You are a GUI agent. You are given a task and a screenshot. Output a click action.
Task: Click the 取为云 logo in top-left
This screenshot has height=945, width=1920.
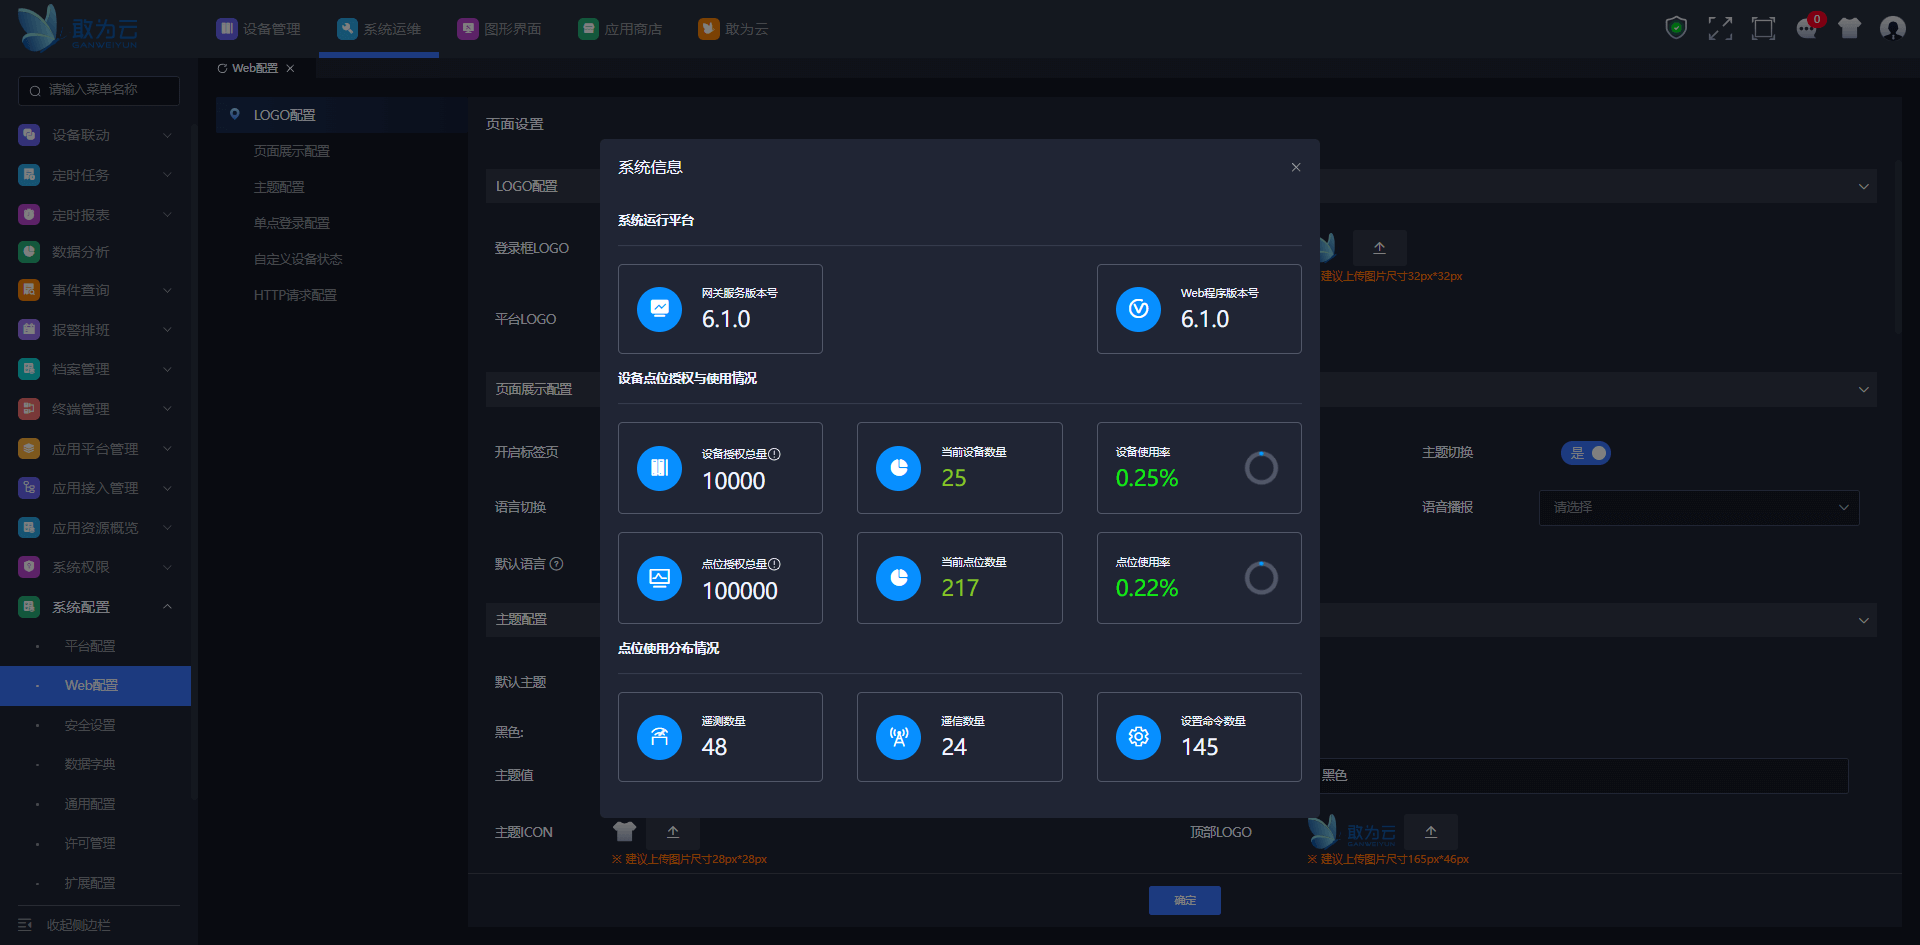click(x=78, y=28)
